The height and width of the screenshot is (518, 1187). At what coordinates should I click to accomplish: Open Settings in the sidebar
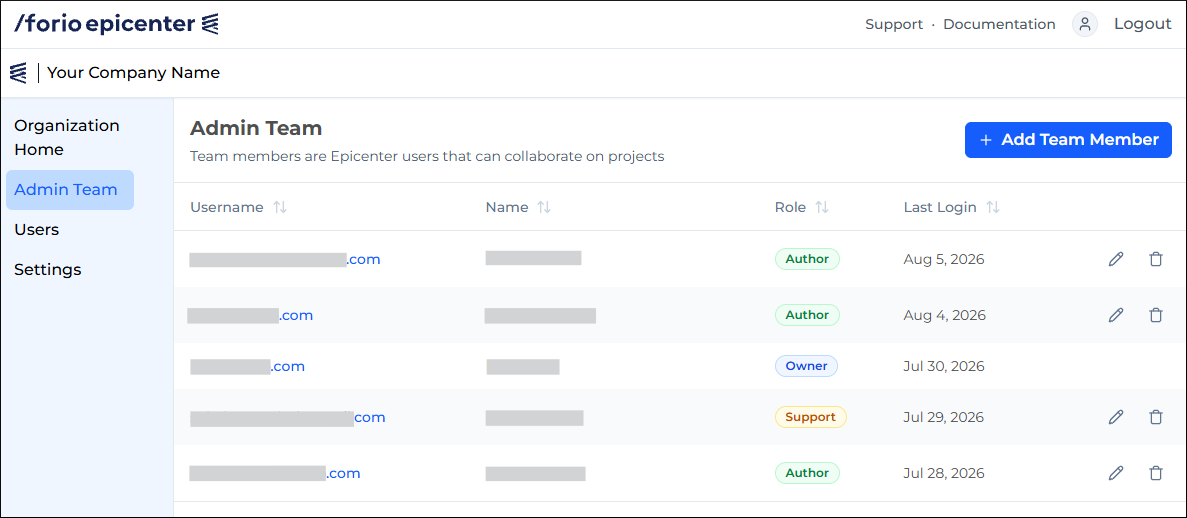click(47, 270)
